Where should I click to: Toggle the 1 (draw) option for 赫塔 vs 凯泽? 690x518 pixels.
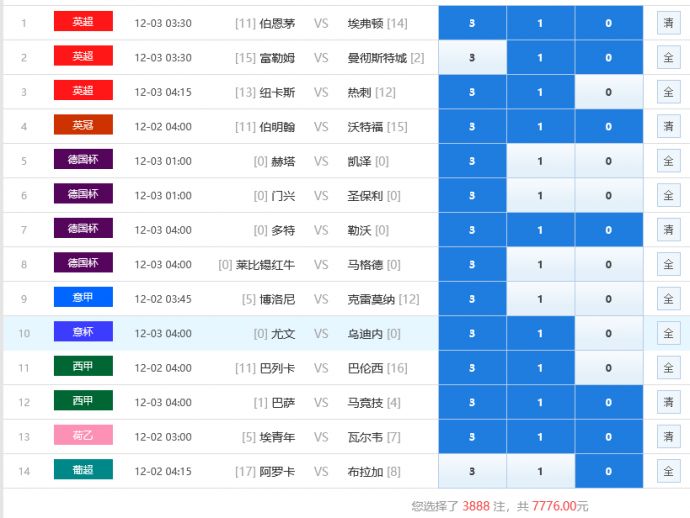tap(540, 161)
